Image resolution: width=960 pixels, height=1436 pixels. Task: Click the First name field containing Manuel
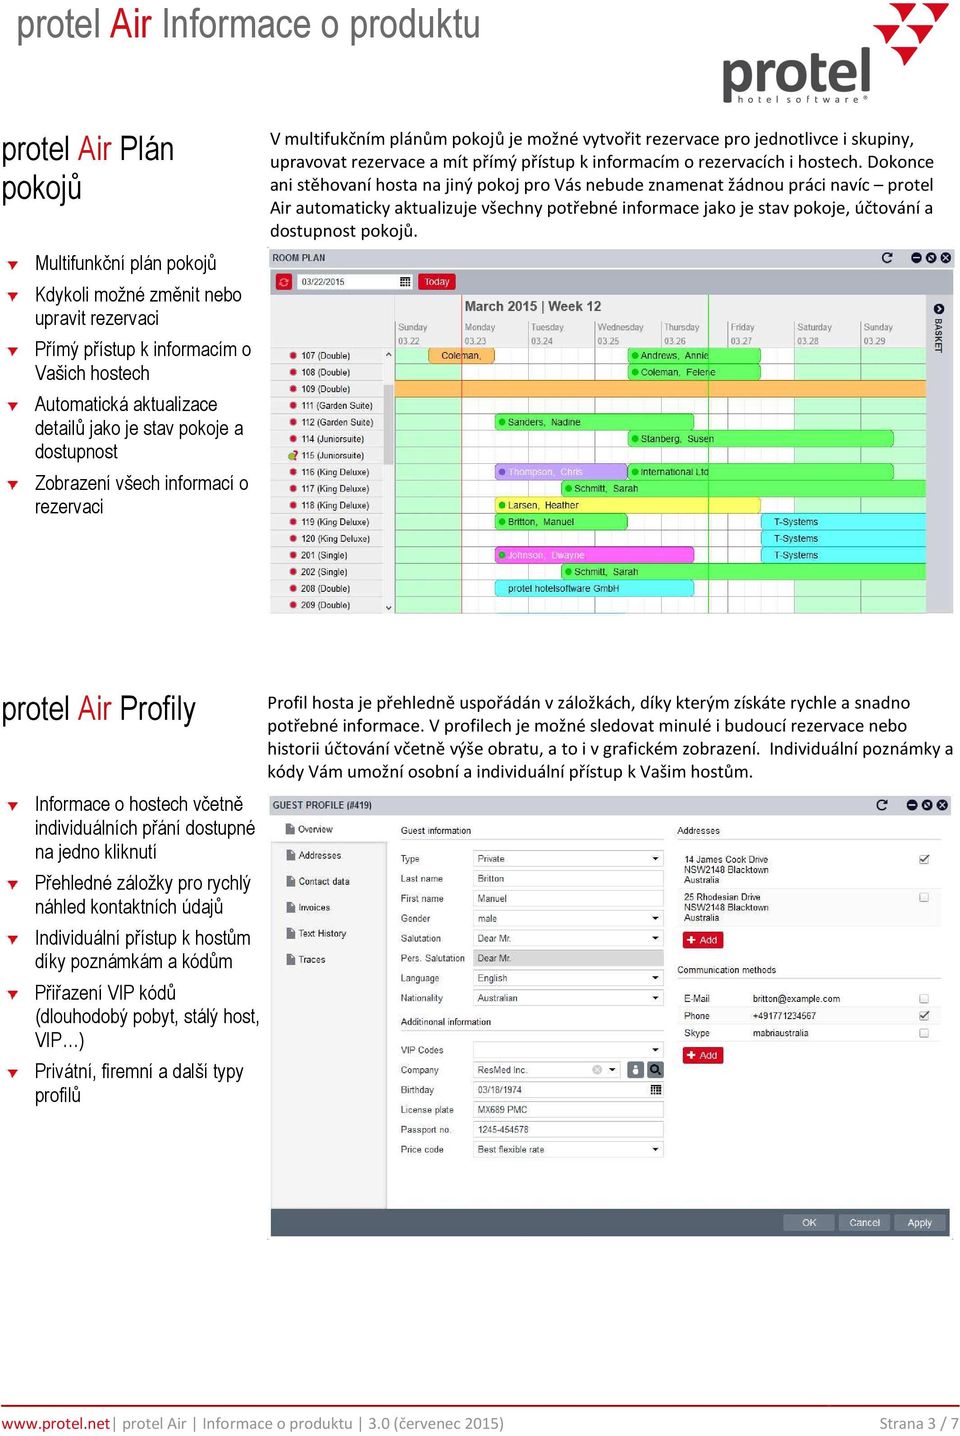click(568, 899)
